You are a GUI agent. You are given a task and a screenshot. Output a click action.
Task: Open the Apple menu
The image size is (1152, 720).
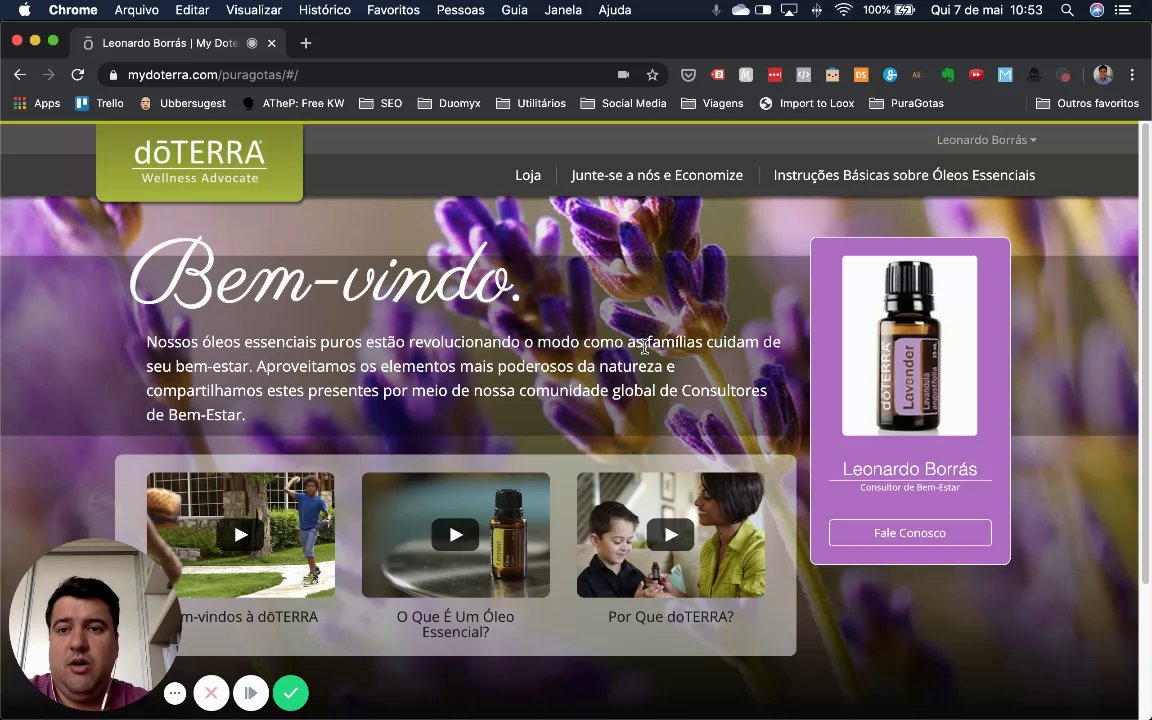pos(24,10)
